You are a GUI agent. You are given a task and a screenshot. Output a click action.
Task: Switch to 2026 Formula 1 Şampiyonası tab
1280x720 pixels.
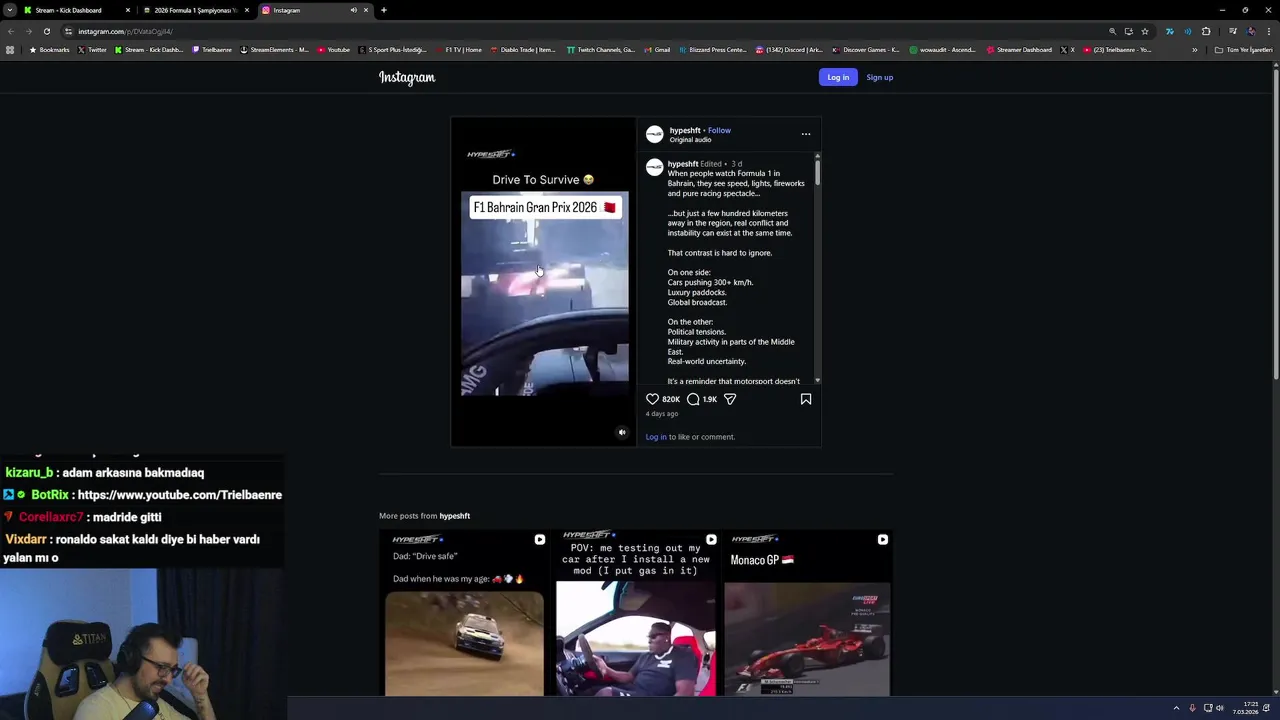coord(195,10)
